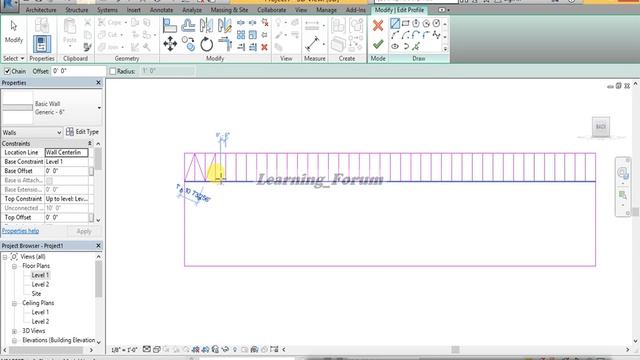This screenshot has height=360, width=640.
Task: Expand the 3D Views node
Action: click(x=14, y=331)
